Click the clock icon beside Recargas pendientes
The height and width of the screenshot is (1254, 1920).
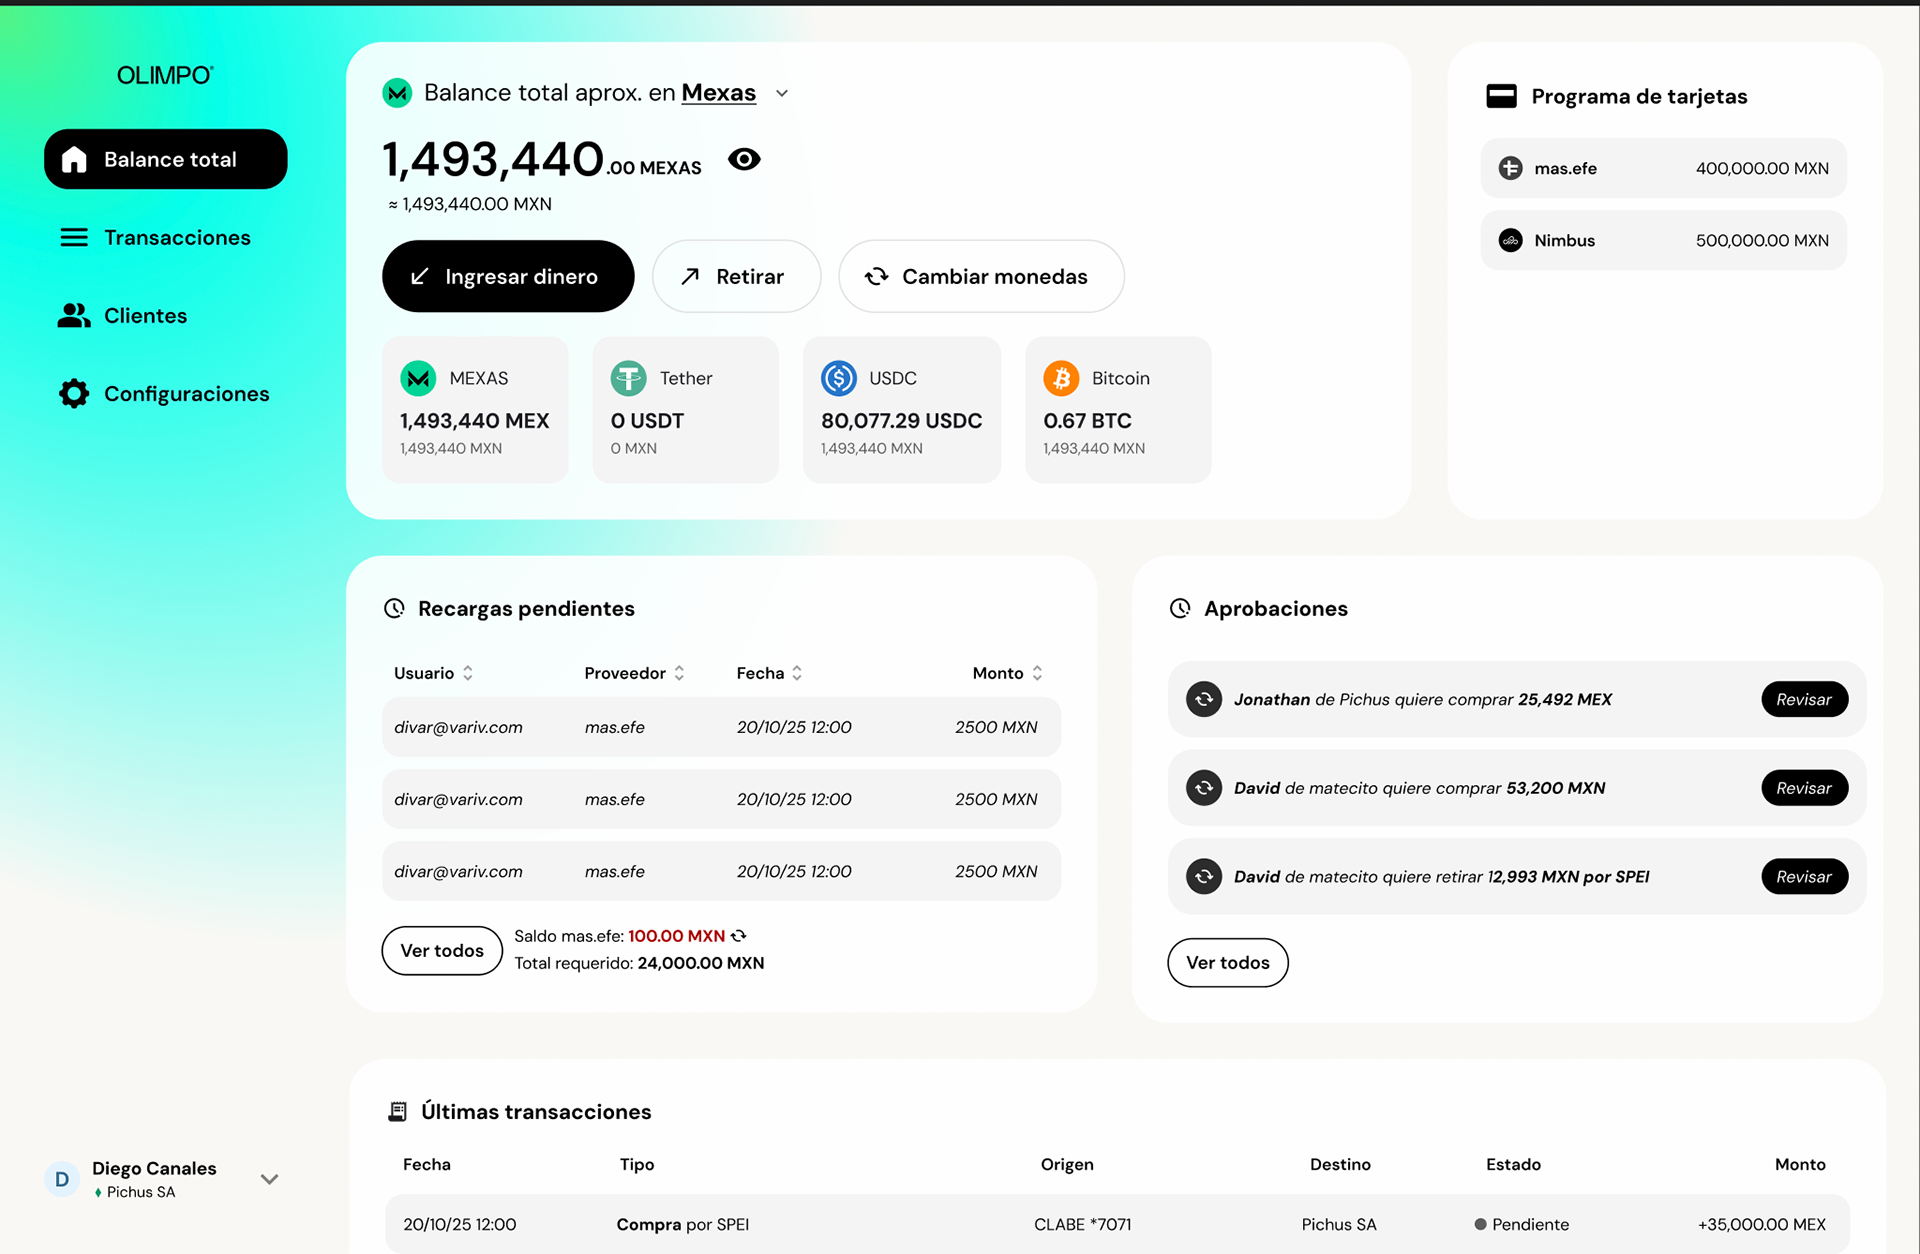click(394, 608)
